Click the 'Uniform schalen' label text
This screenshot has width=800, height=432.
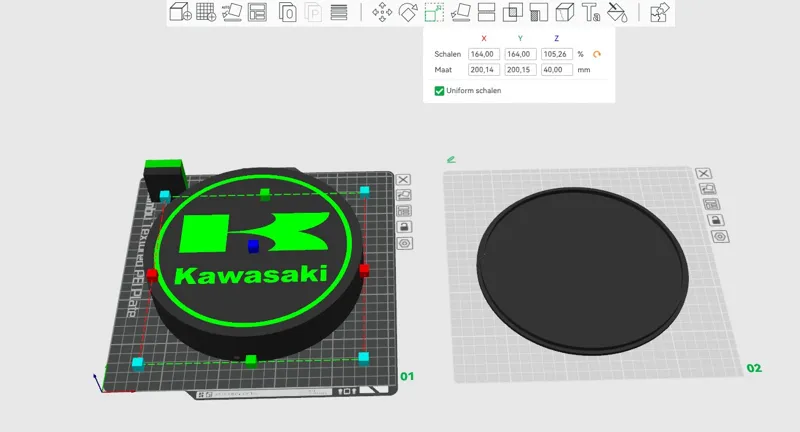click(x=473, y=91)
